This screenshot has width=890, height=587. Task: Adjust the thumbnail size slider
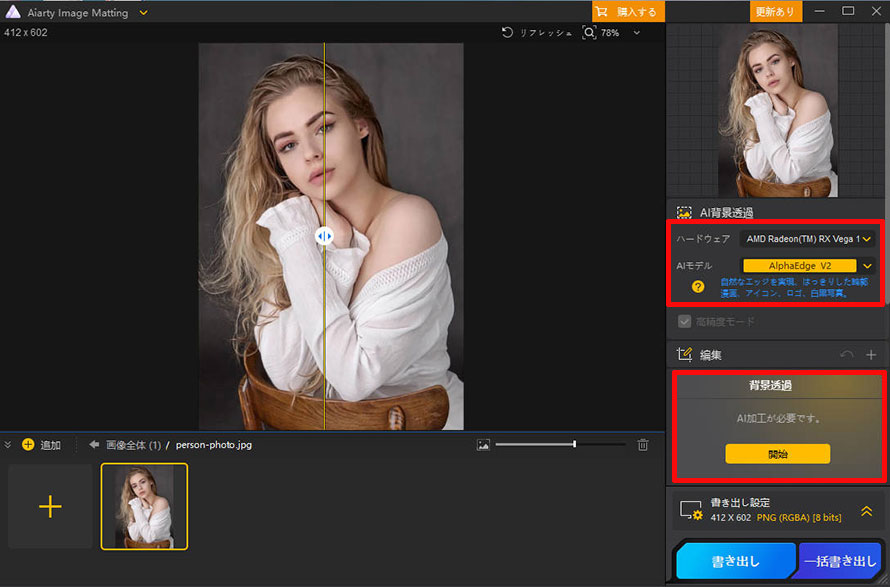575,445
